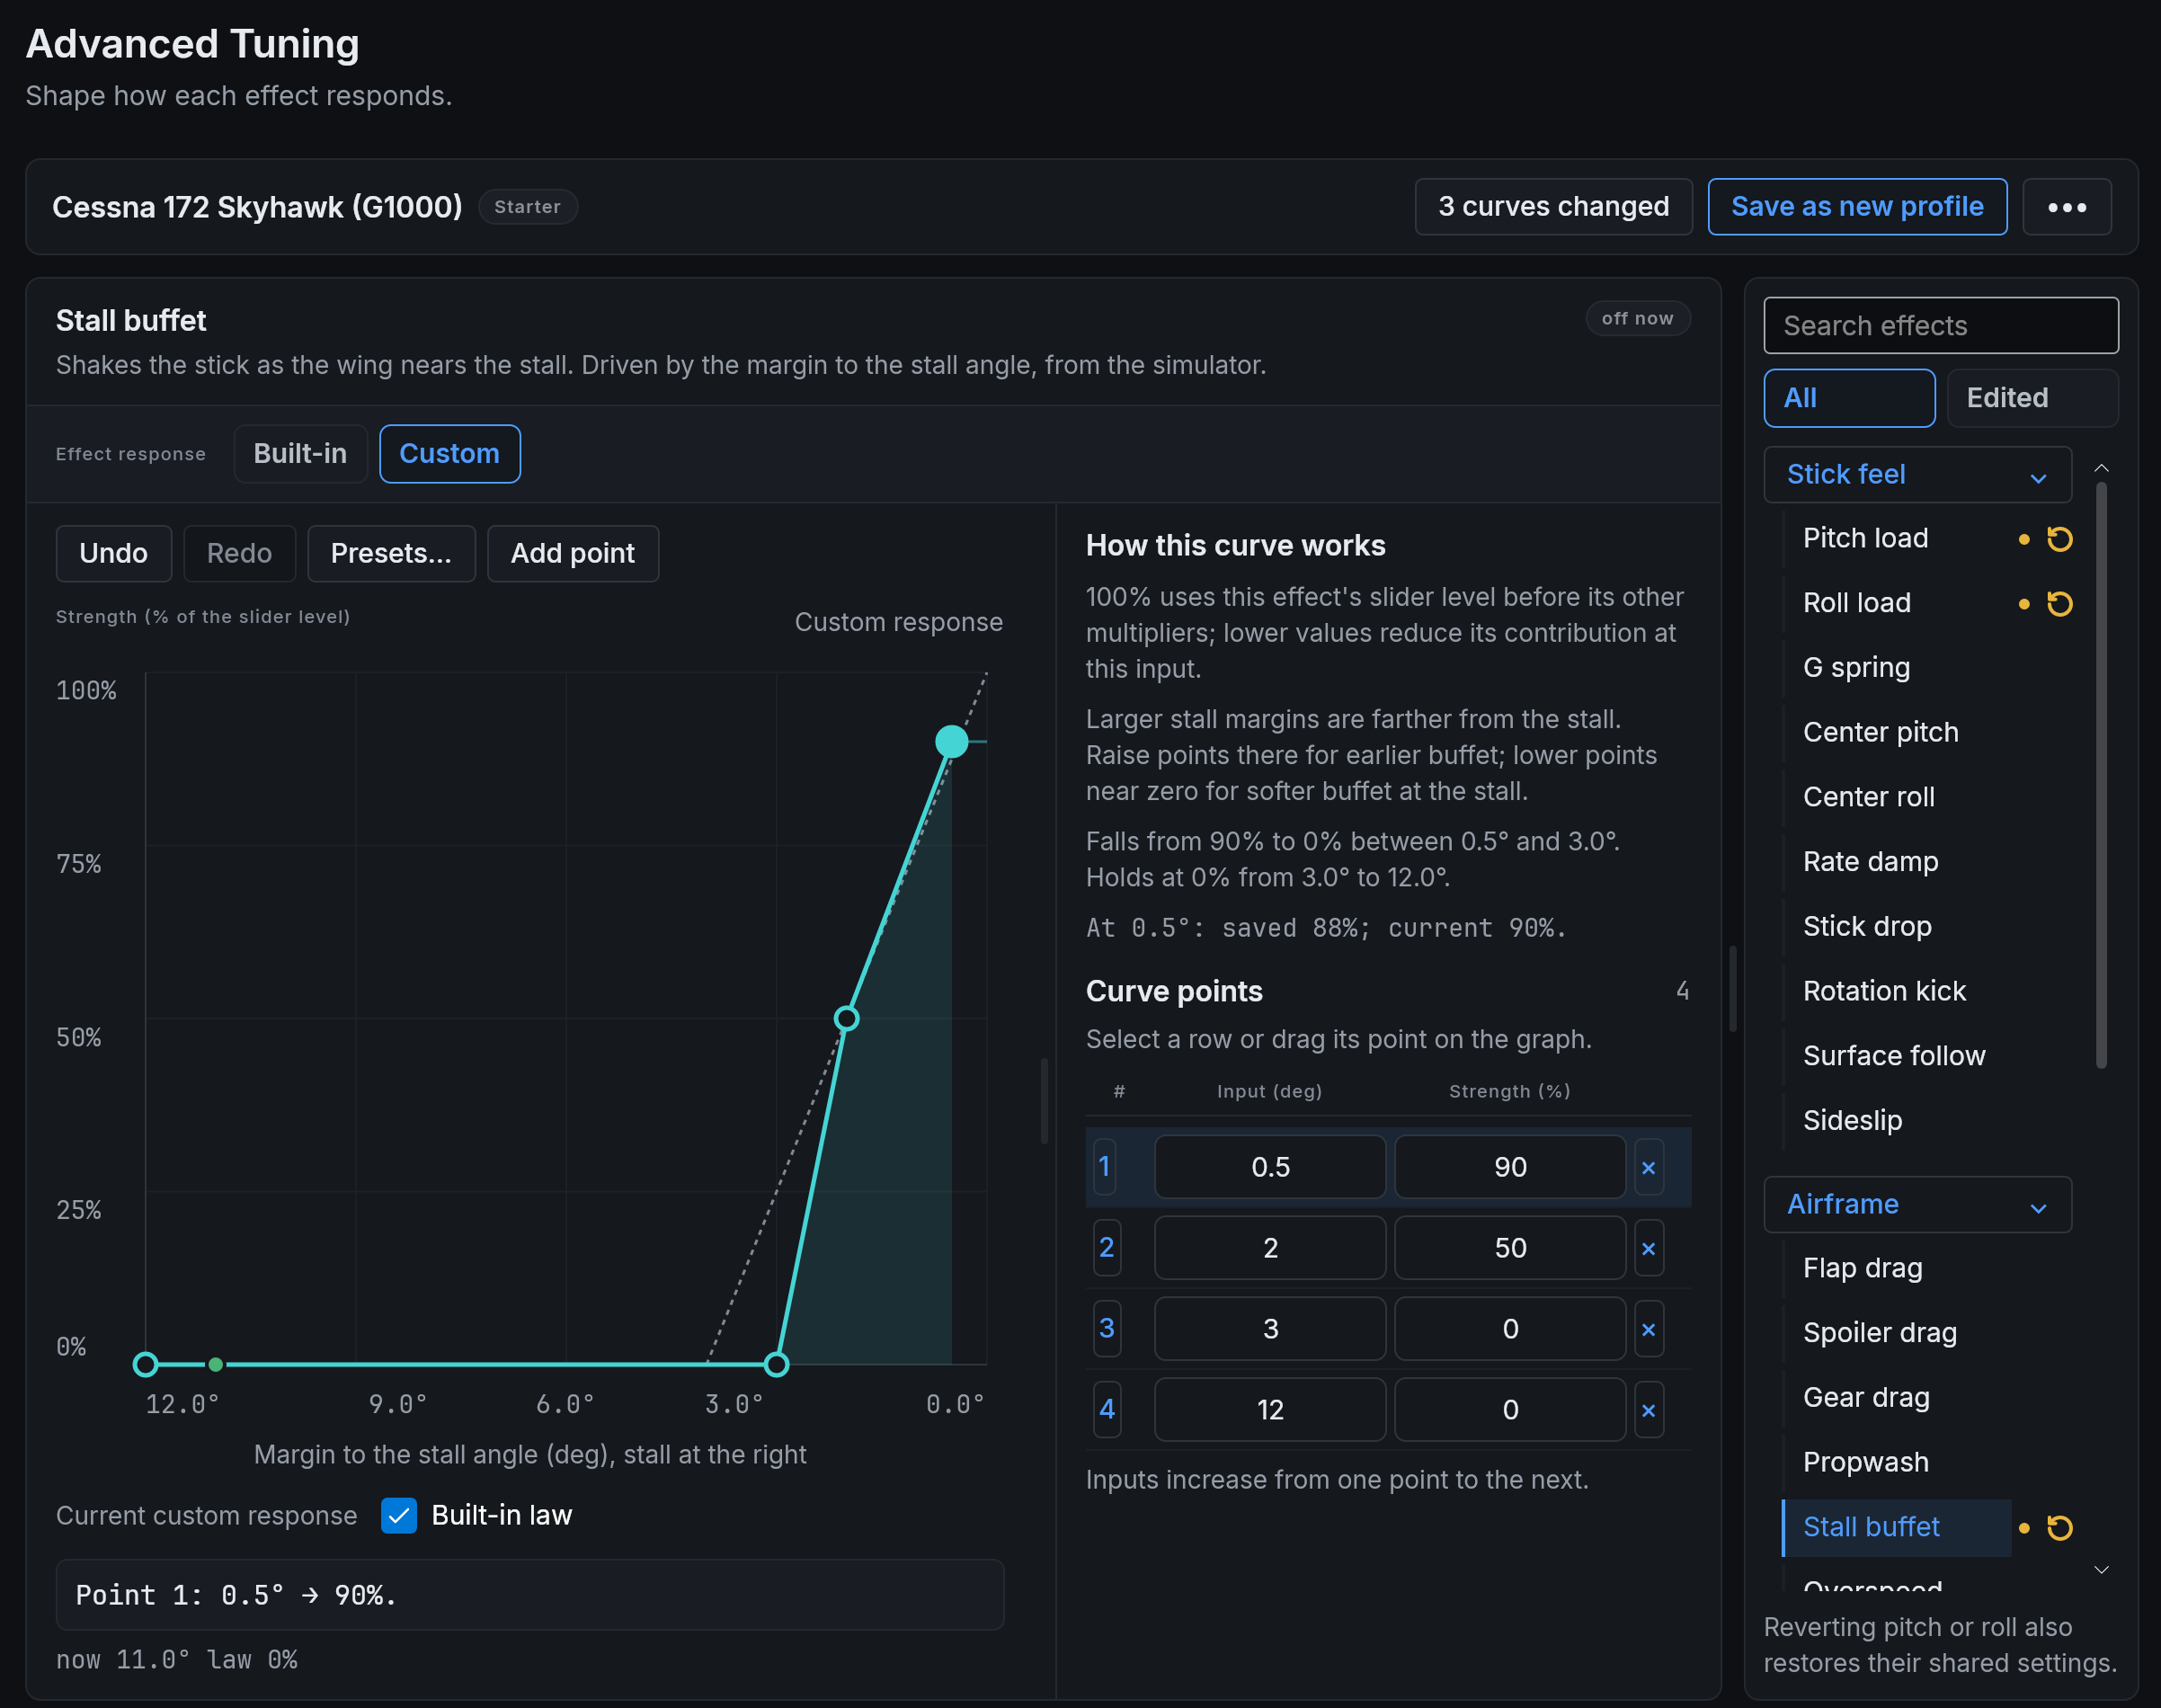Focus the Search effects field
The width and height of the screenshot is (2161, 1708).
(1941, 325)
